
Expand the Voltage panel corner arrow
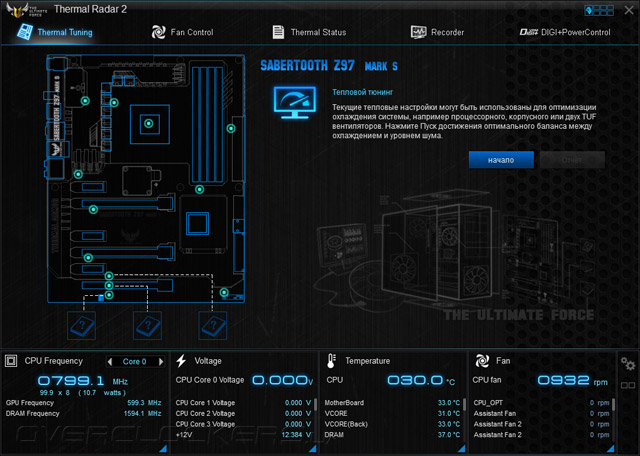point(313,449)
